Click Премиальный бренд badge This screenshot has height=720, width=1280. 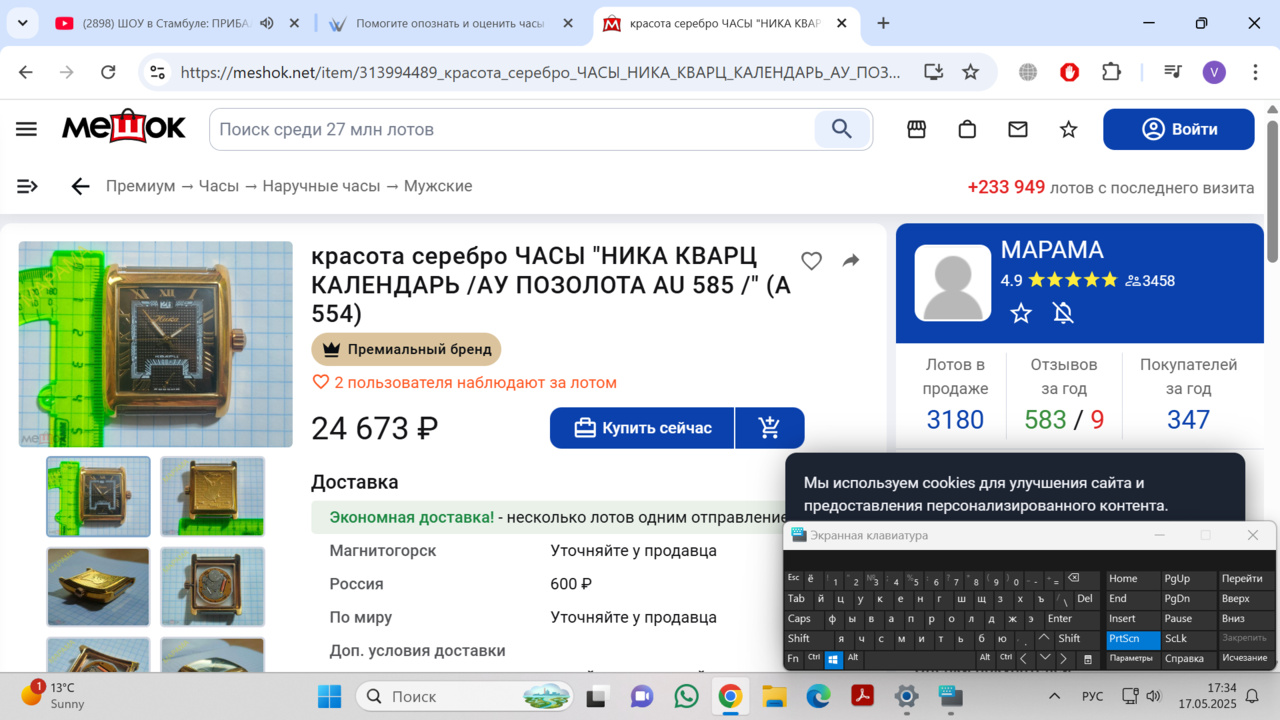click(406, 349)
